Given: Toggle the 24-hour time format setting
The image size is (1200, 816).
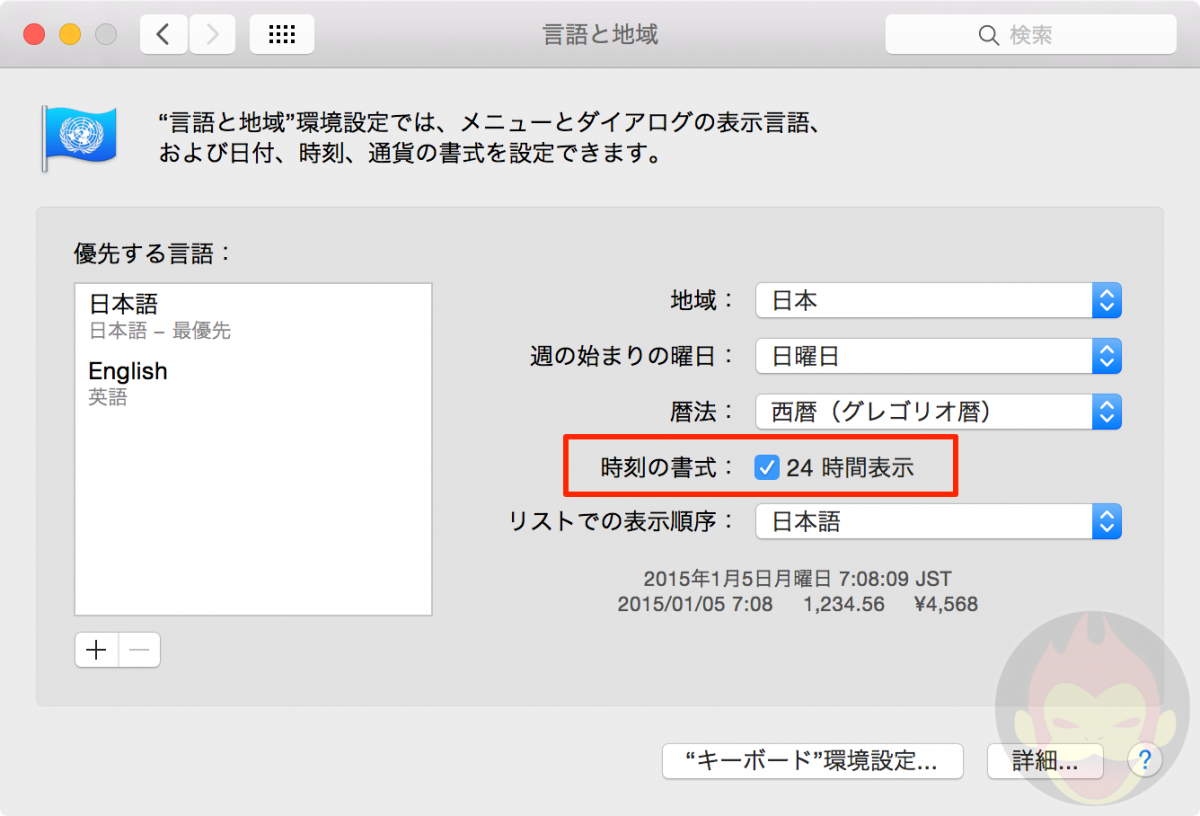Looking at the screenshot, I should tap(766, 466).
